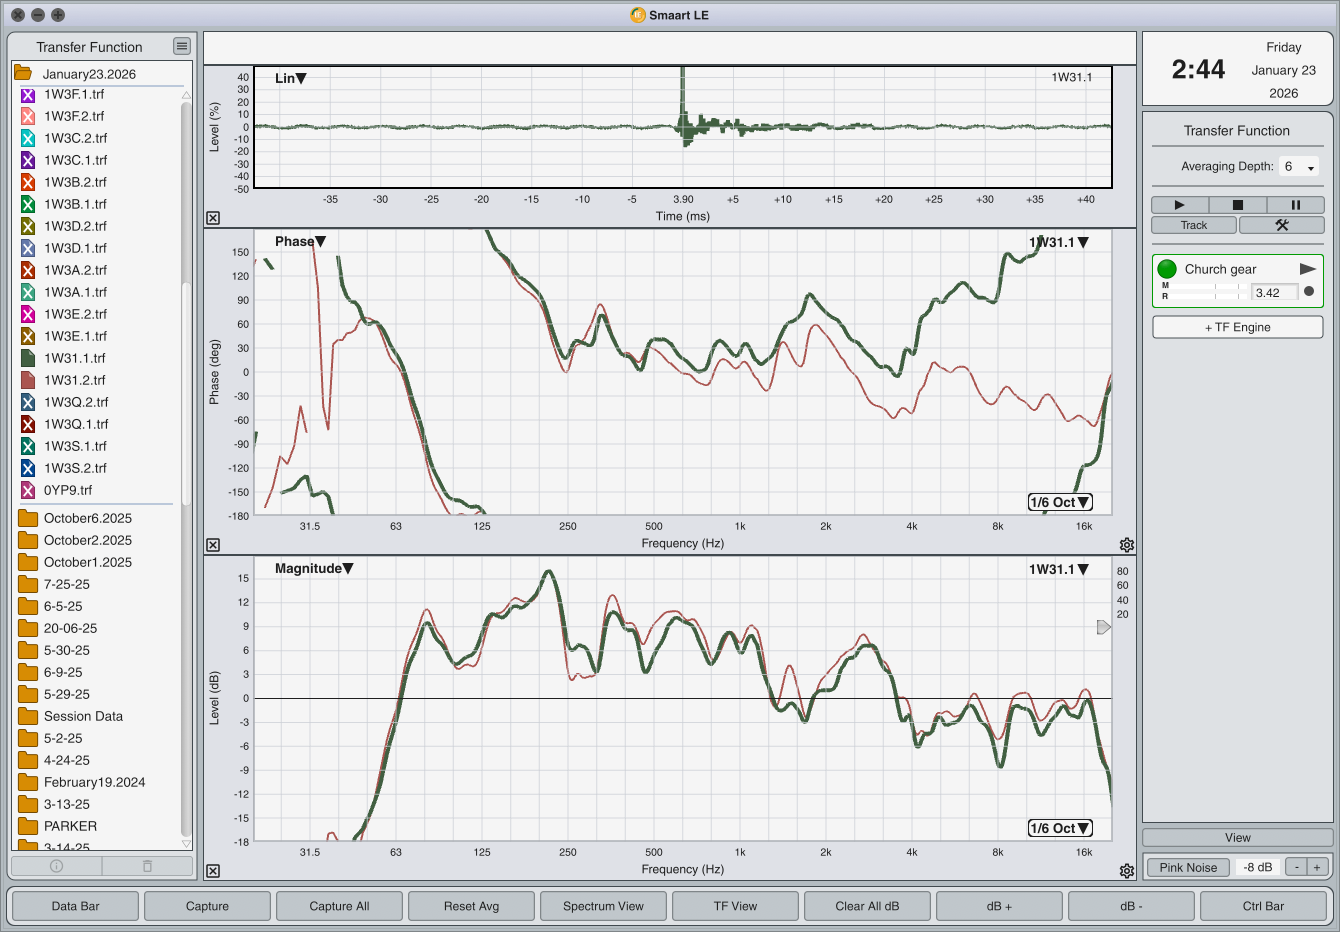Open the Magnitude graph type dropdown
The height and width of the screenshot is (932, 1340).
pyautogui.click(x=314, y=569)
